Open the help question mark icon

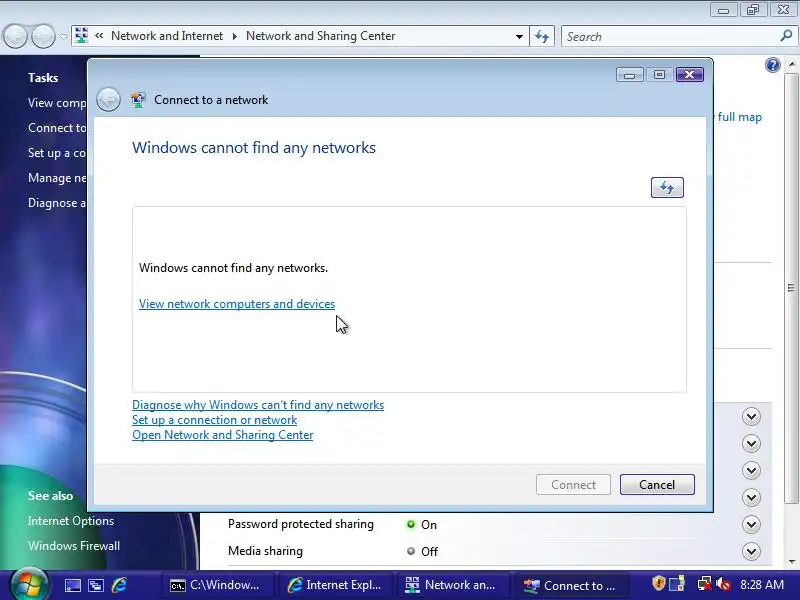click(772, 65)
